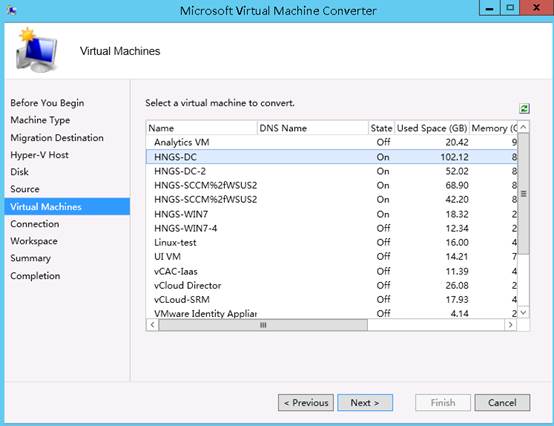Go back with the Previous button

point(306,403)
